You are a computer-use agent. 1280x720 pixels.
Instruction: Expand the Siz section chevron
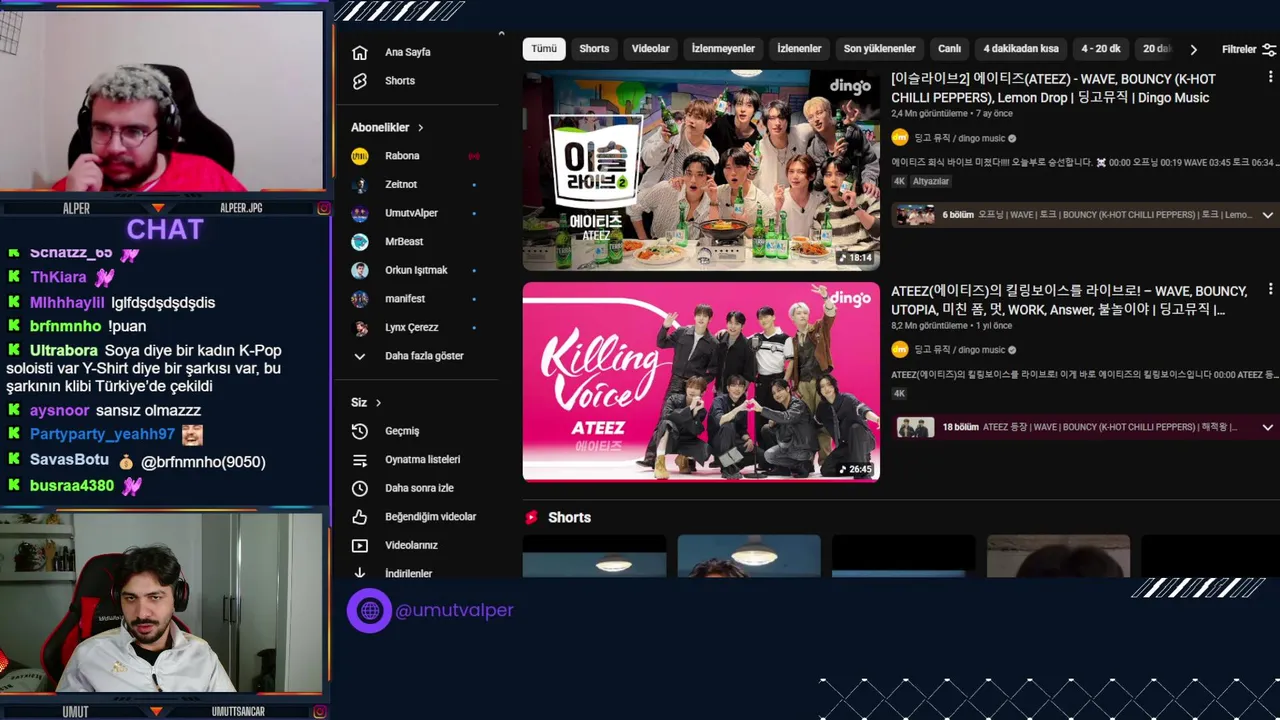pyautogui.click(x=378, y=403)
